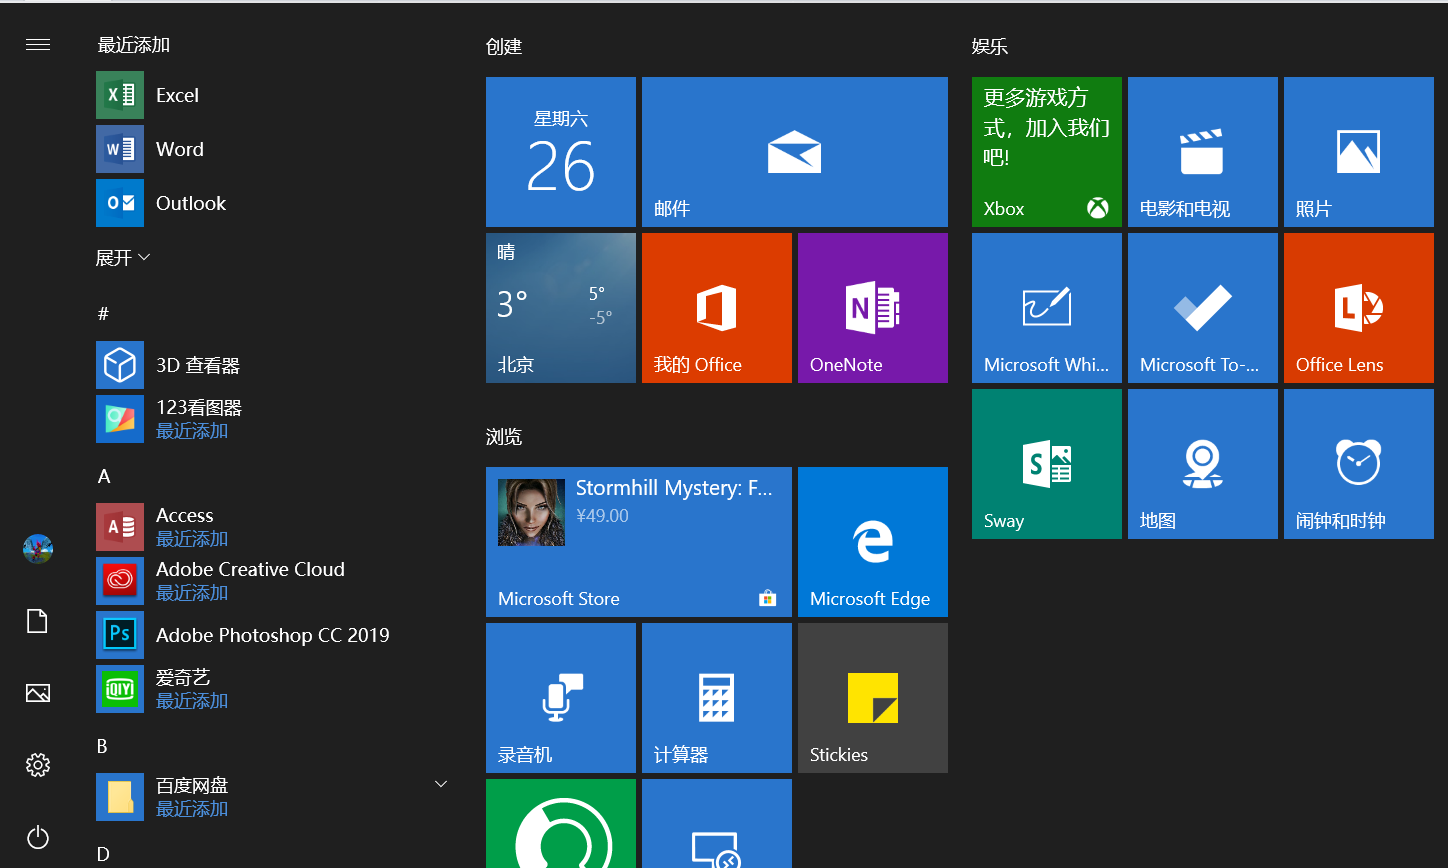Launch Microsoft Edge tile

pos(873,542)
